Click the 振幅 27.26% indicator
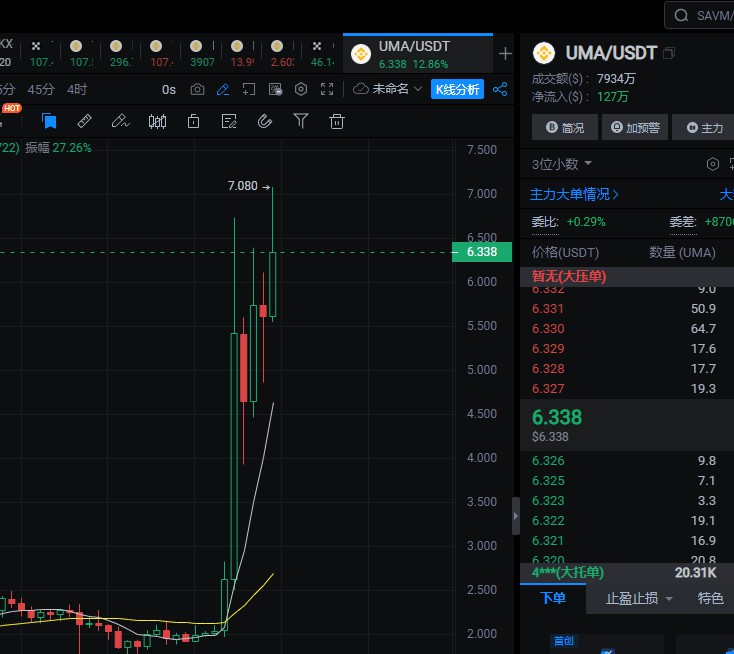Viewport: 734px width, 654px height. (x=58, y=148)
